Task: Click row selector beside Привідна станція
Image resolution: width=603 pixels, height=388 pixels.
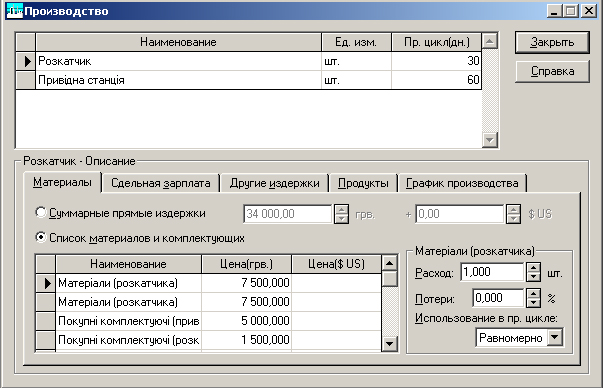Action: click(26, 80)
